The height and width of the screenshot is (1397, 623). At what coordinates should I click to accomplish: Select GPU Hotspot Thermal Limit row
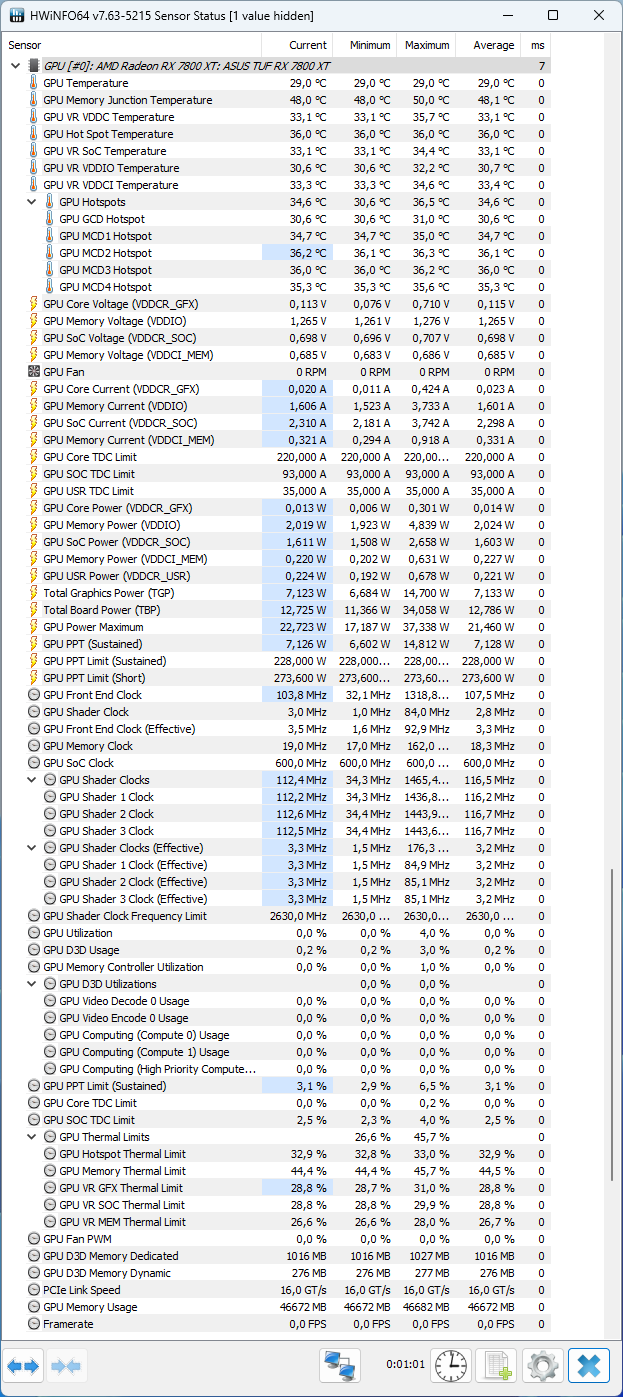point(276,1154)
